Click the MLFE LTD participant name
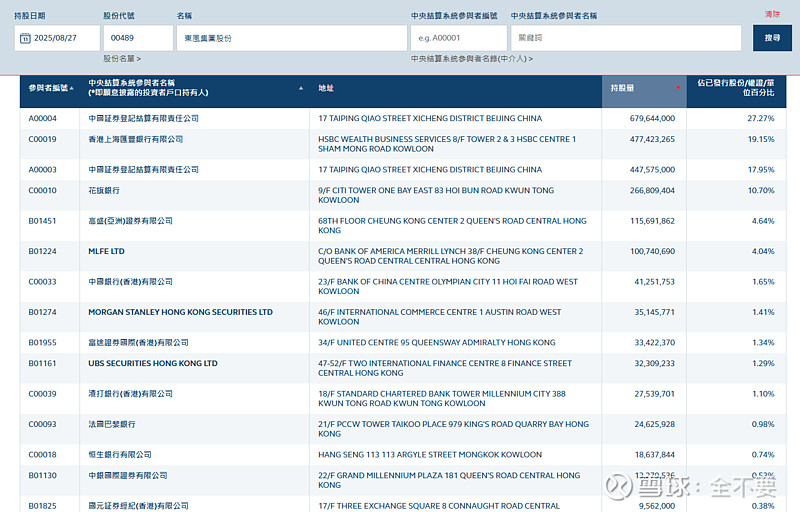800x512 pixels. [x=106, y=251]
